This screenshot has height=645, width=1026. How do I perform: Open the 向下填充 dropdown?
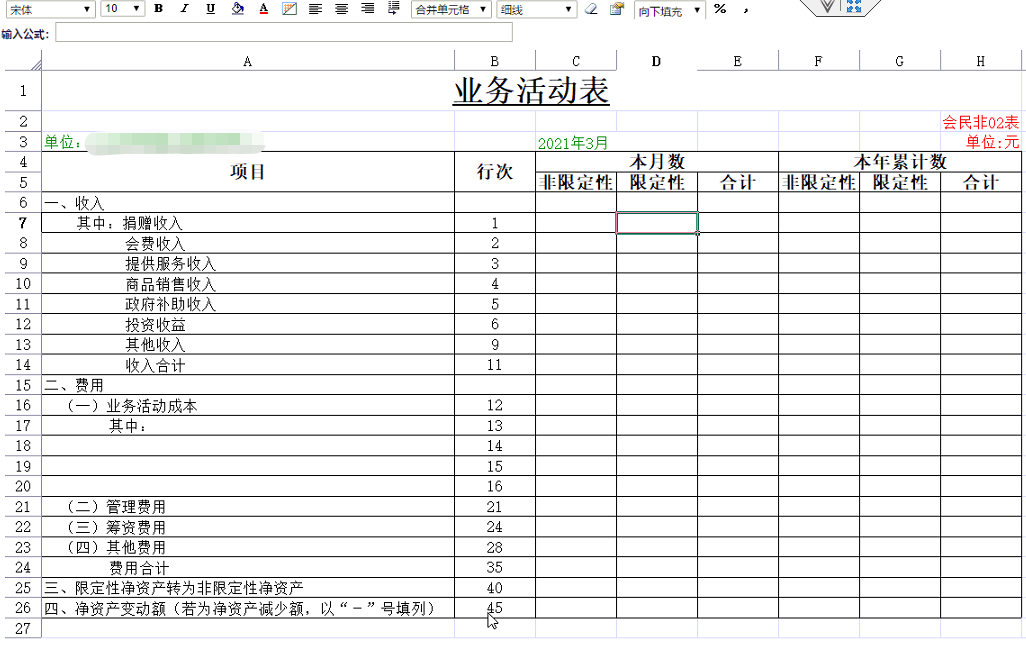pos(669,10)
